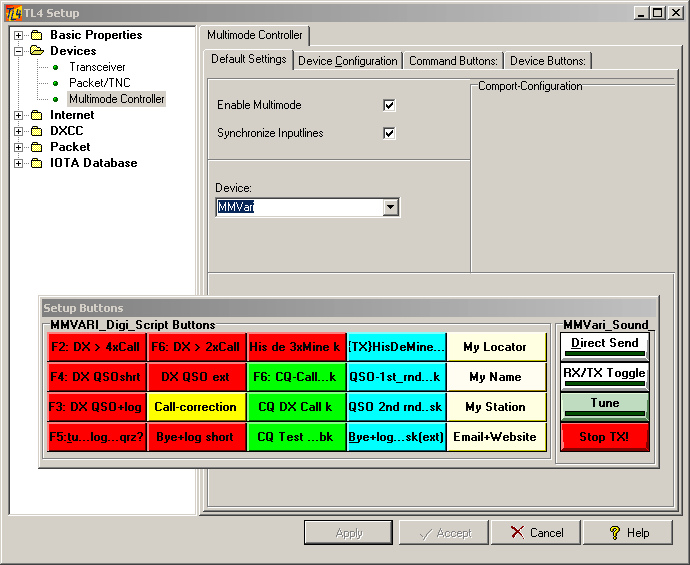Viewport: 690px width, 565px height.
Task: Click the F4: DX QSOshrt button
Action: [x=96, y=377]
